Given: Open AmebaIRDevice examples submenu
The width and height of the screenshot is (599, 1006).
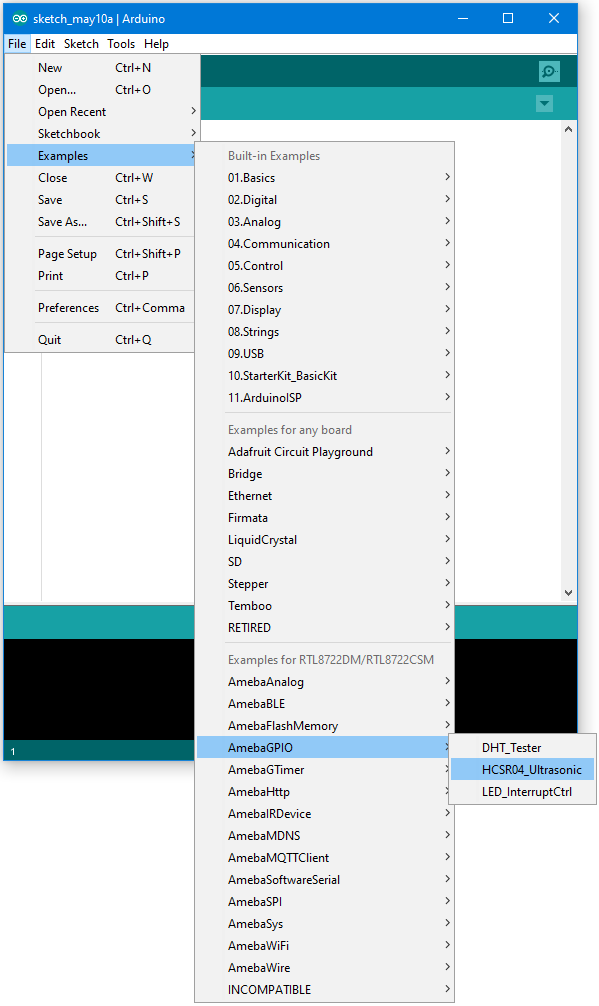Looking at the screenshot, I should click(x=325, y=814).
